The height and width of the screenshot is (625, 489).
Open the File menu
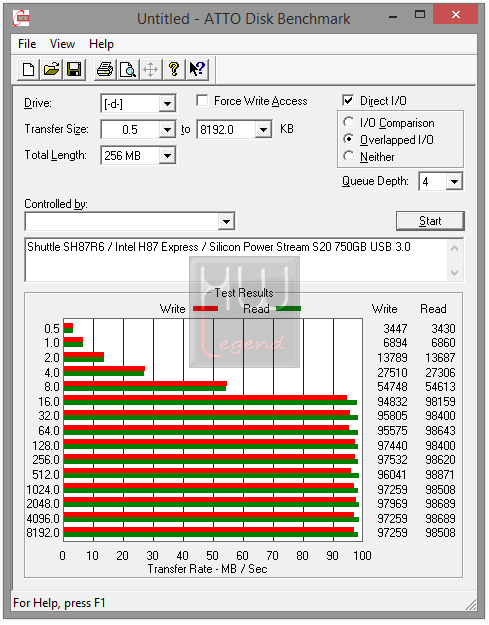[x=27, y=44]
